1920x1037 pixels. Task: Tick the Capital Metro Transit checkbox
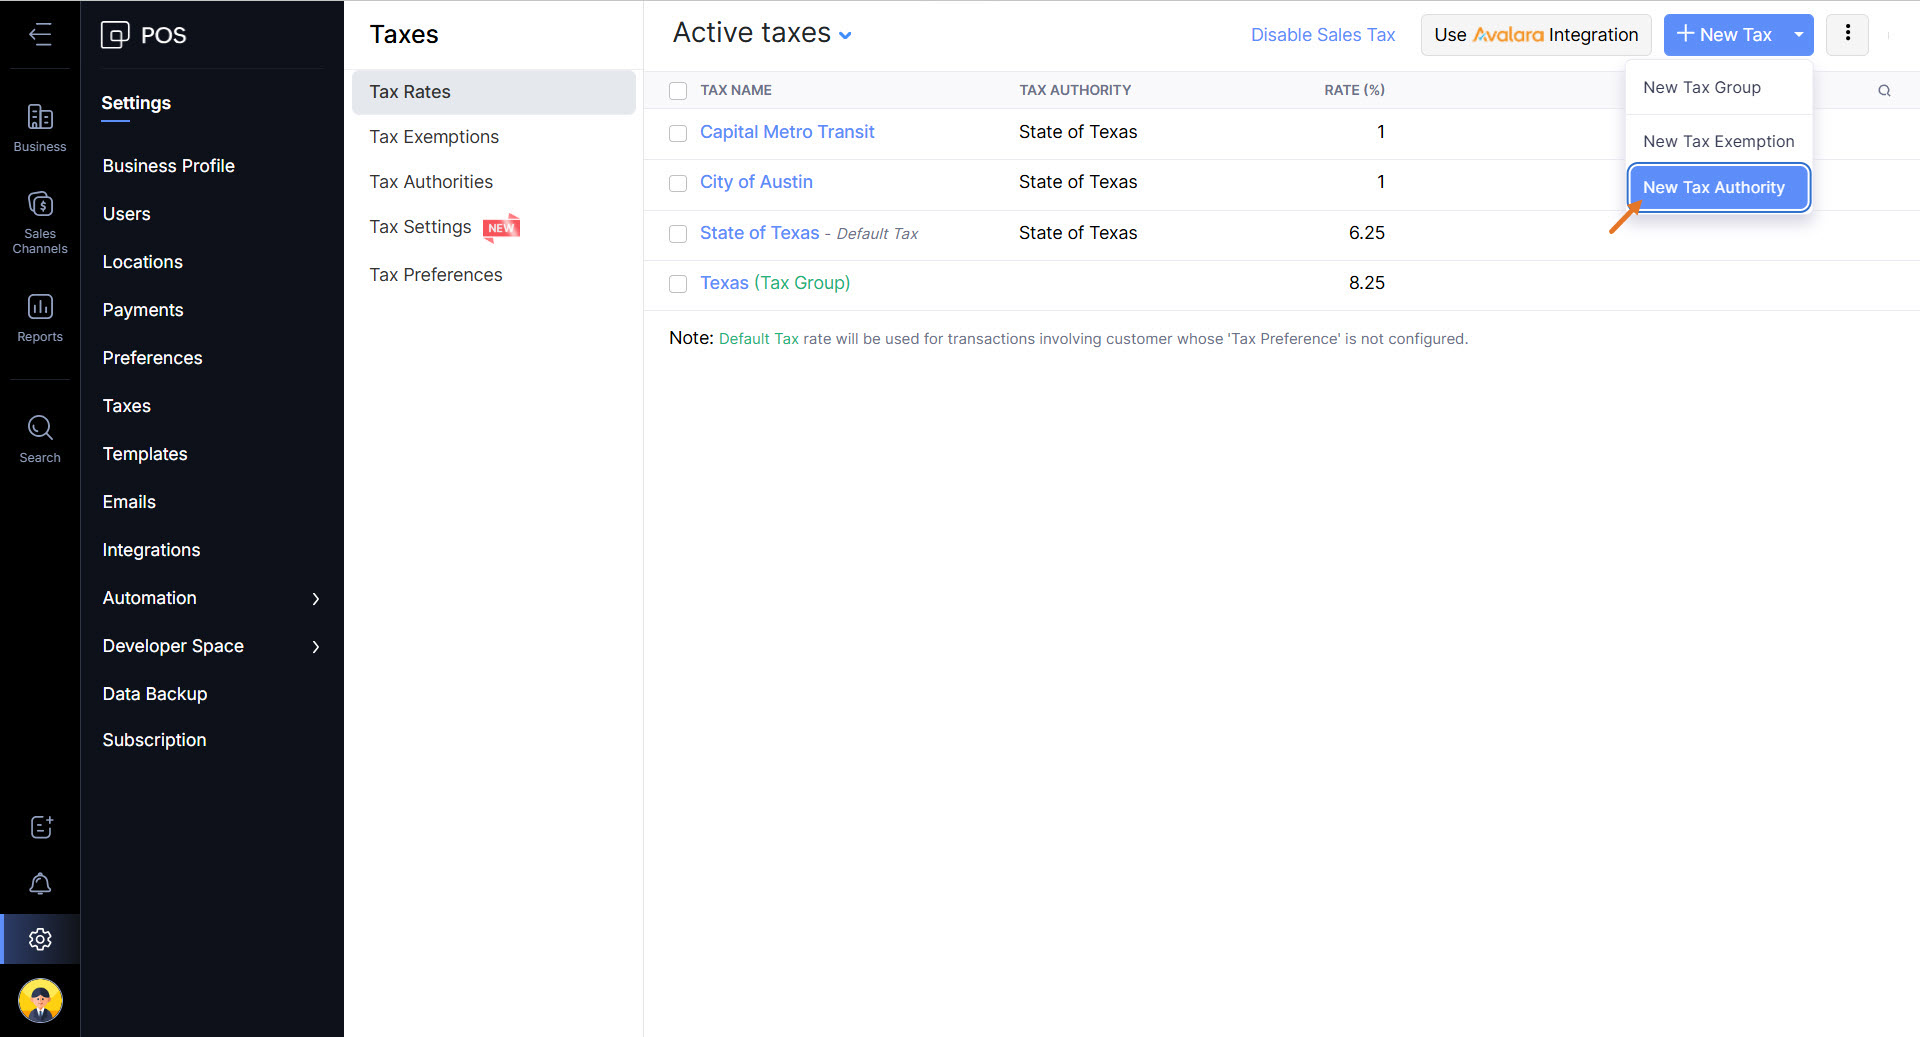[x=678, y=133]
